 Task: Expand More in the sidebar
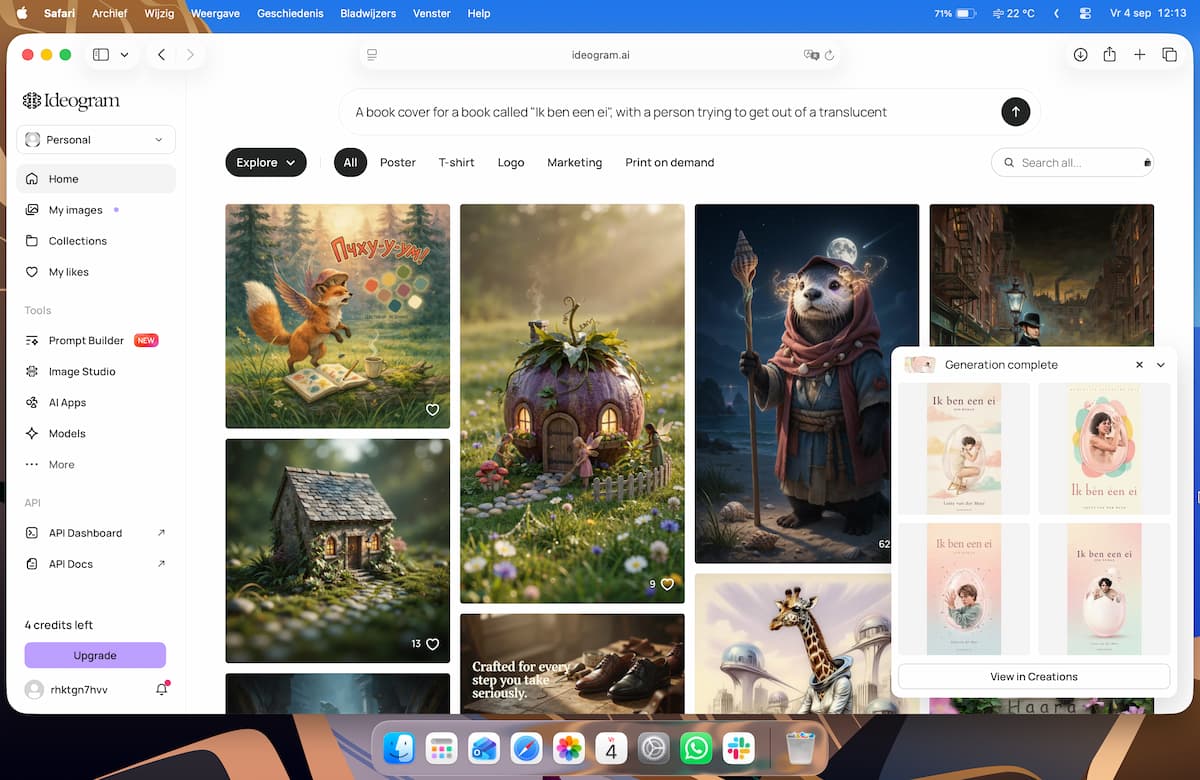pyautogui.click(x=96, y=464)
